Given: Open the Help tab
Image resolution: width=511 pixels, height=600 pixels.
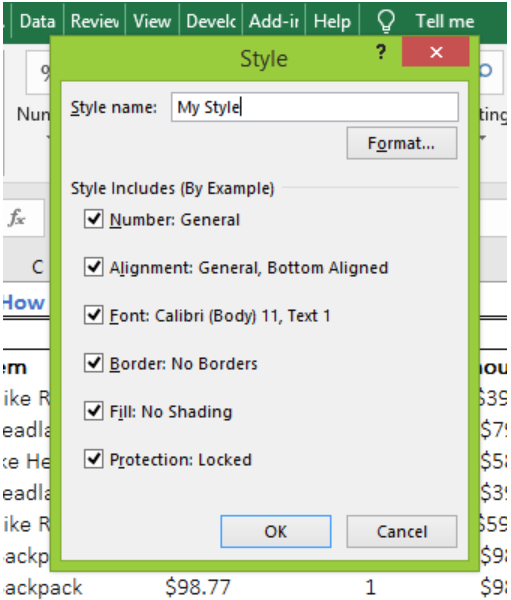Looking at the screenshot, I should (332, 21).
